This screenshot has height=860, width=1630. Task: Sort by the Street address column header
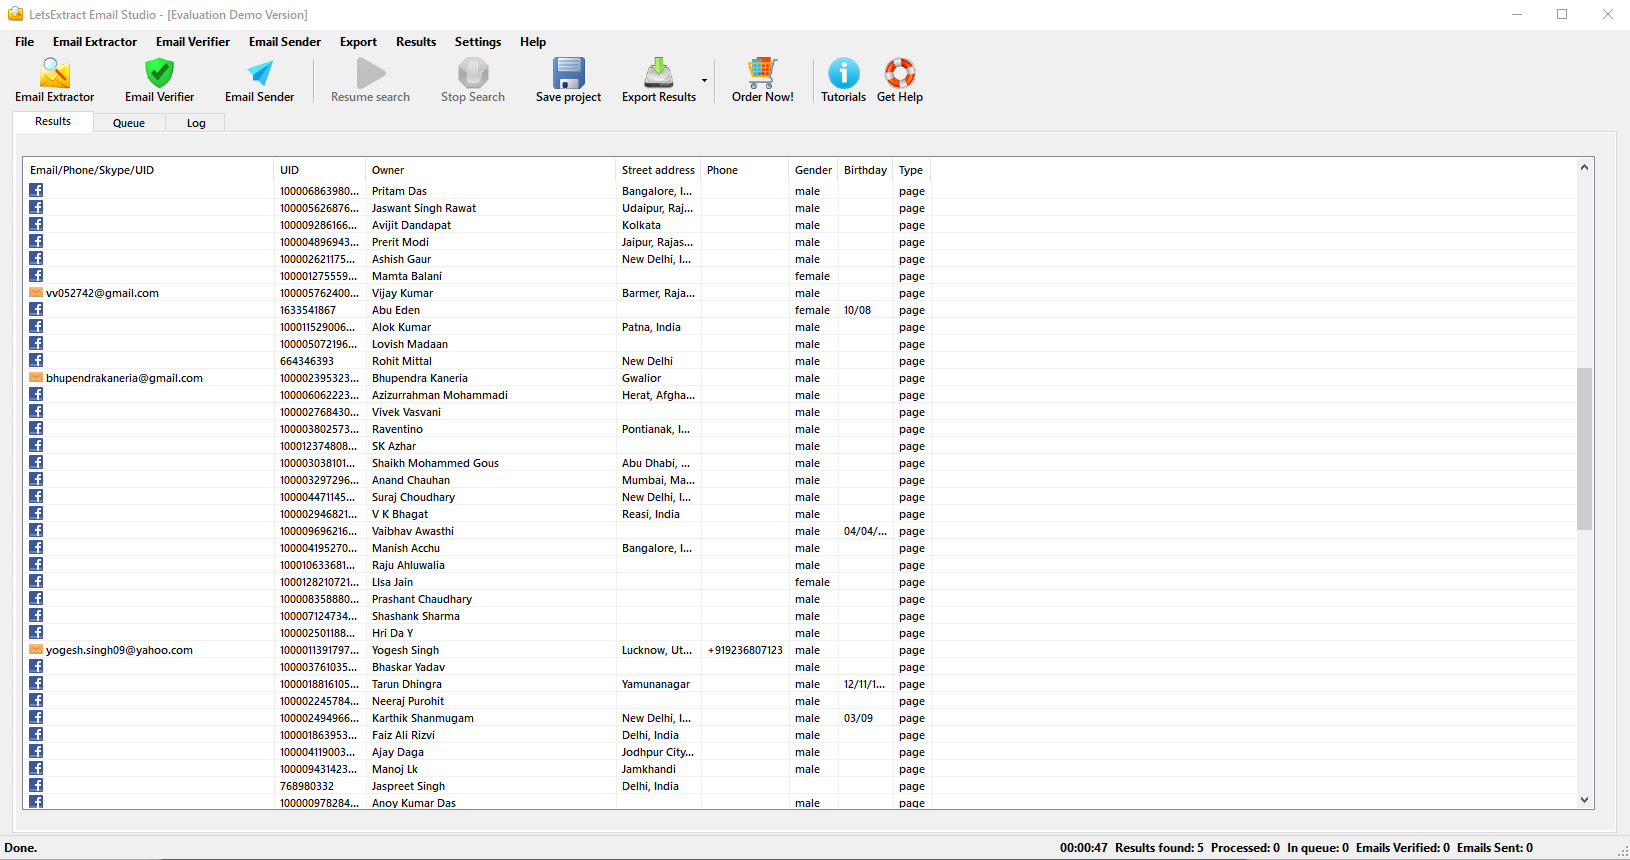pyautogui.click(x=658, y=170)
